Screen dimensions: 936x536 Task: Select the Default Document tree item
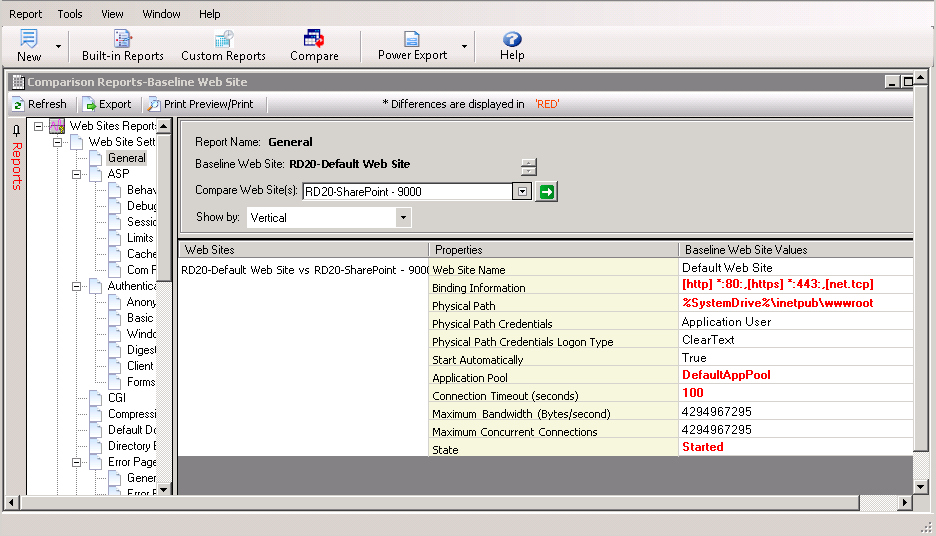tap(131, 430)
